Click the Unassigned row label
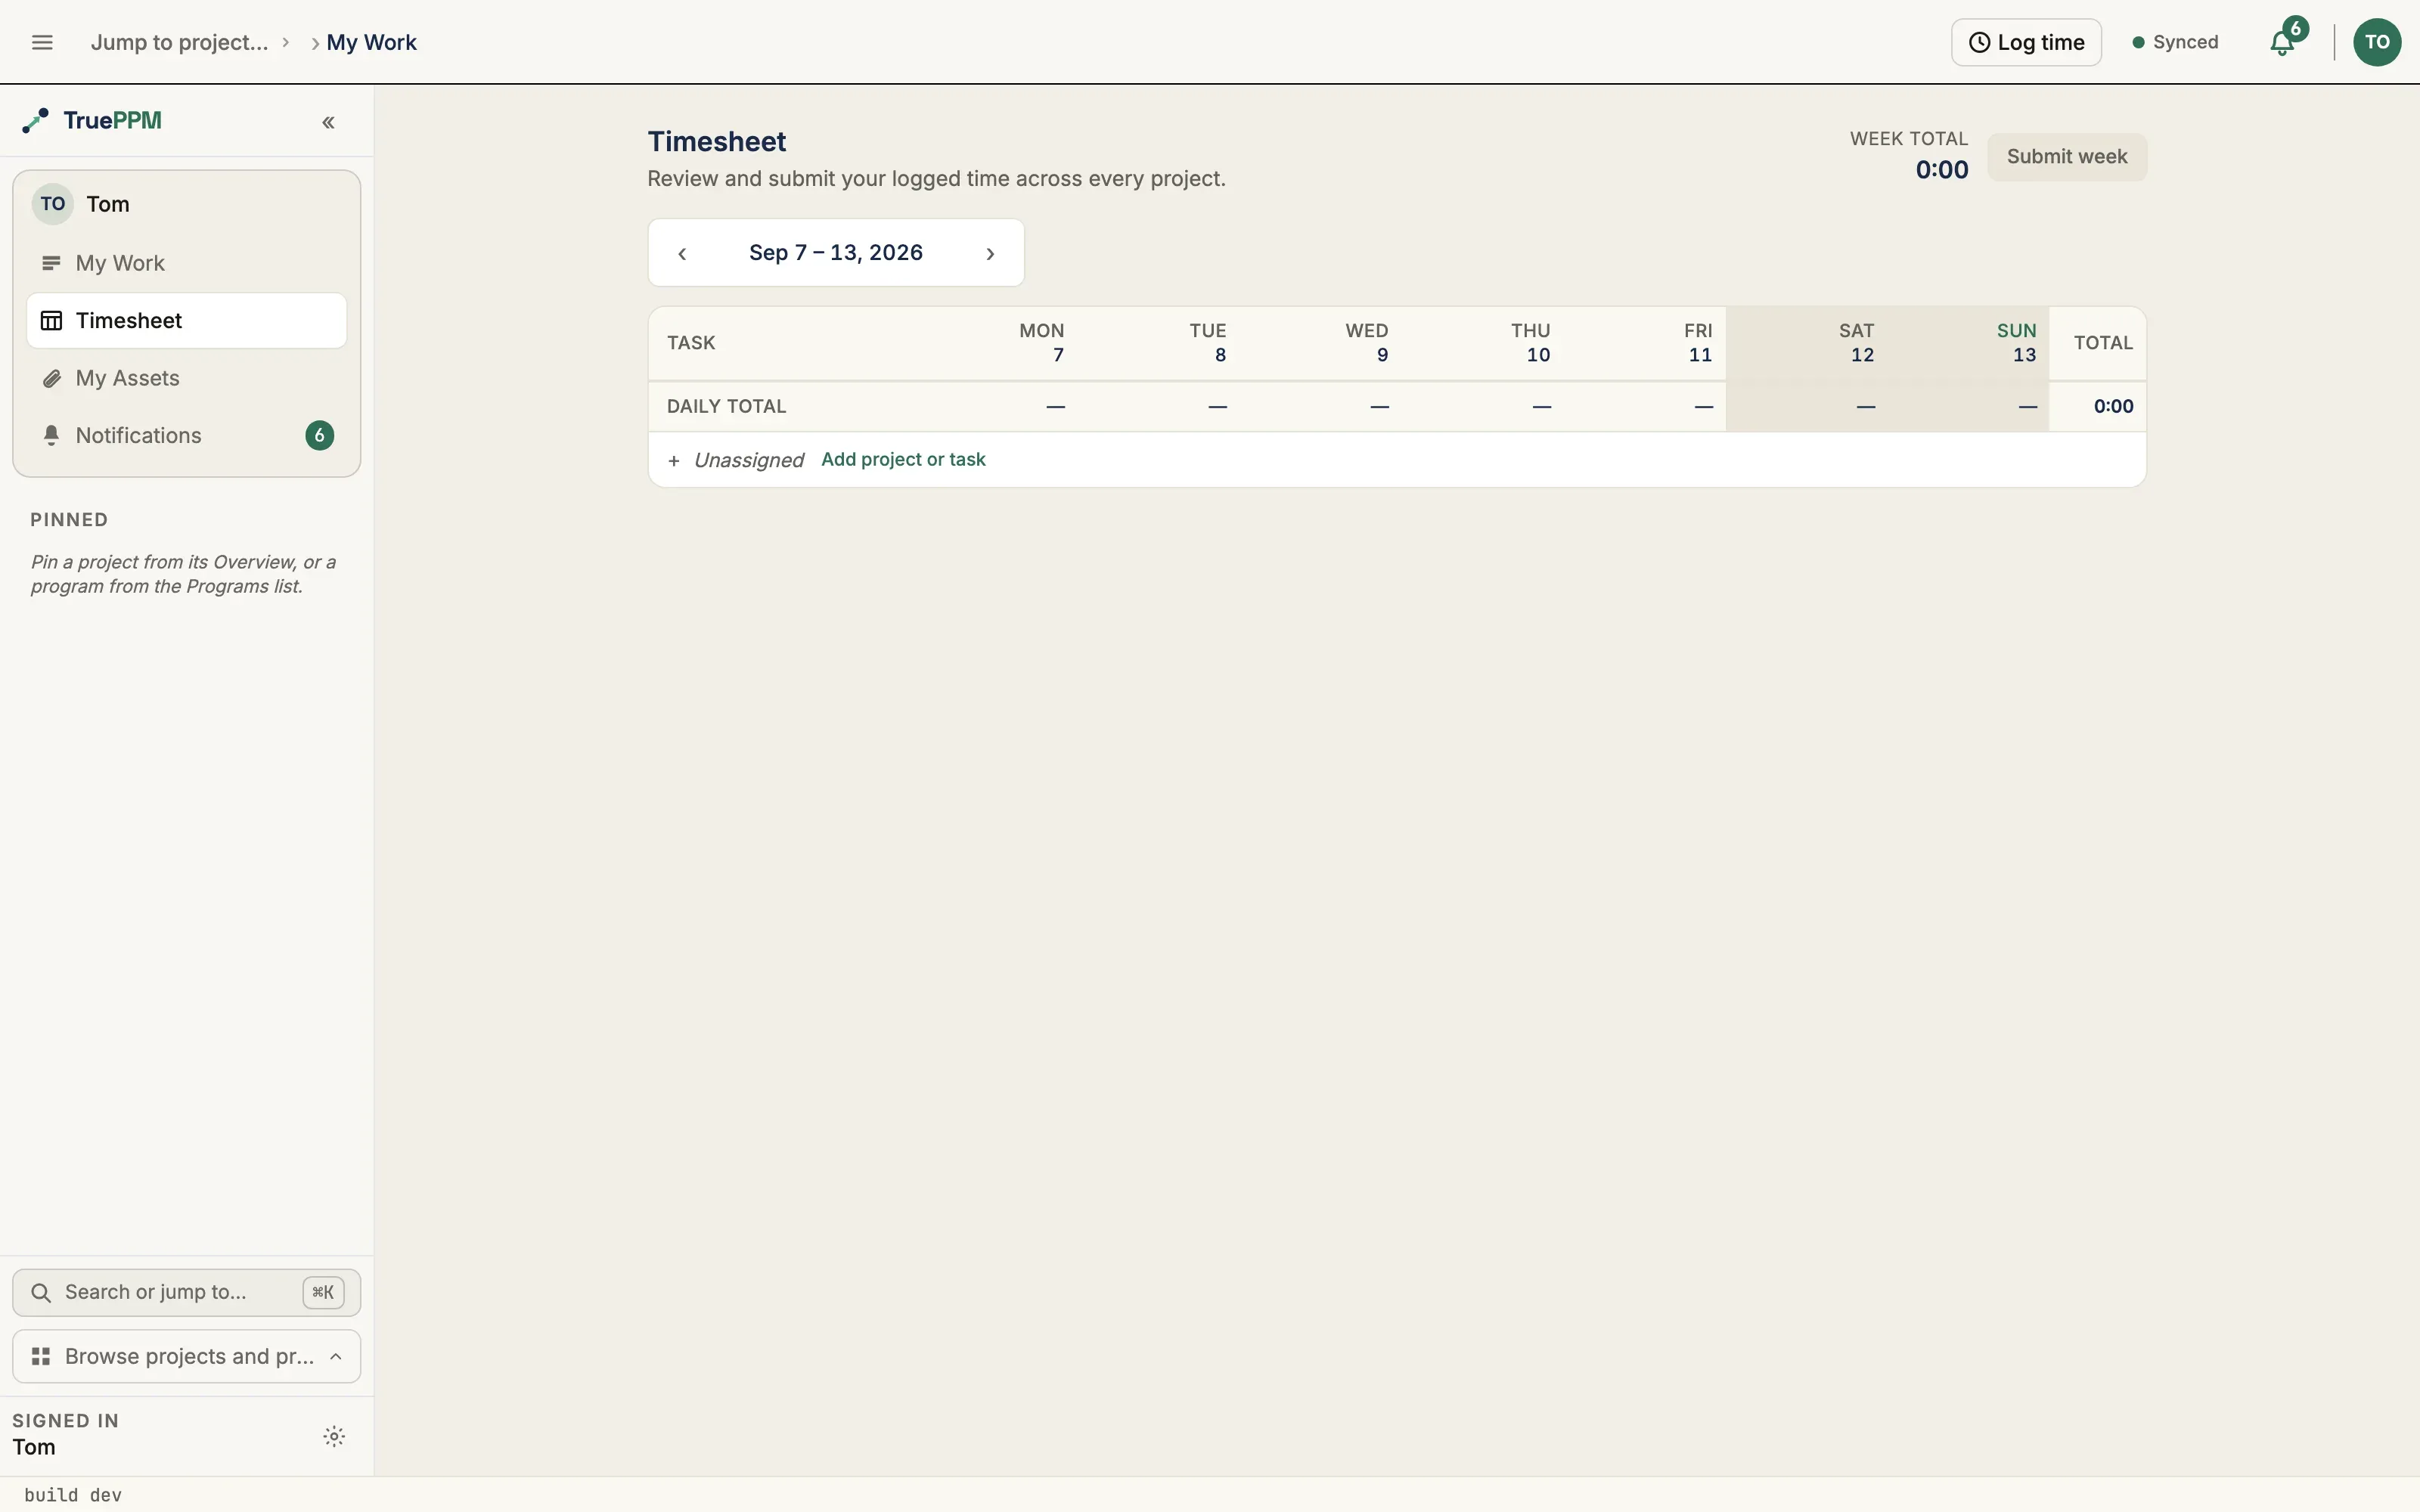The height and width of the screenshot is (1512, 2420). point(748,460)
